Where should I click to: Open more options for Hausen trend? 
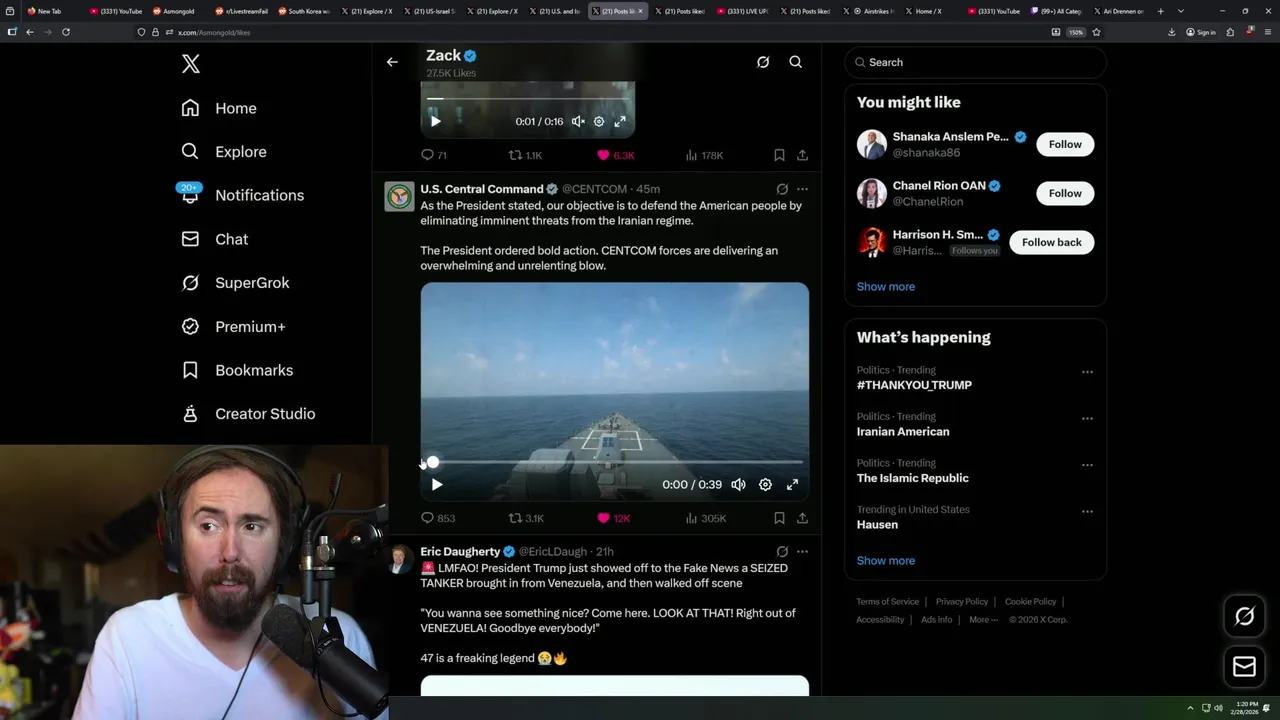click(x=1087, y=511)
